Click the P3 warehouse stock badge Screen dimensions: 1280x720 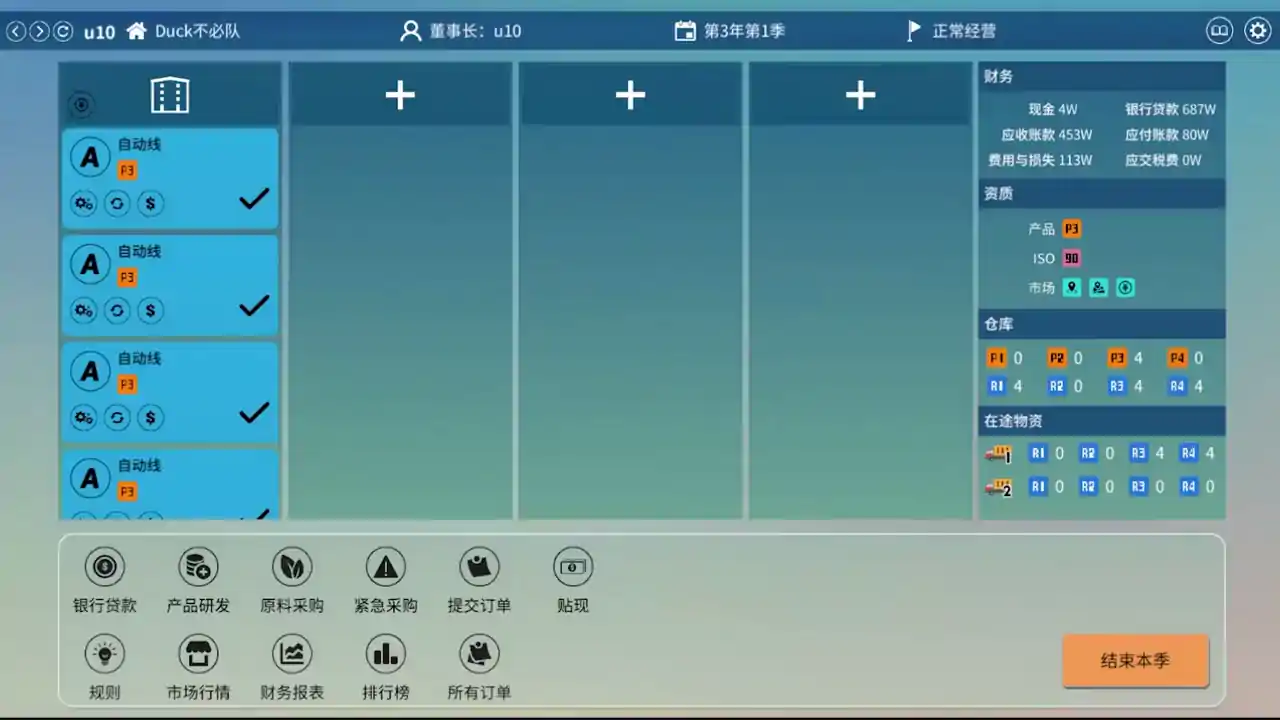click(1117, 358)
